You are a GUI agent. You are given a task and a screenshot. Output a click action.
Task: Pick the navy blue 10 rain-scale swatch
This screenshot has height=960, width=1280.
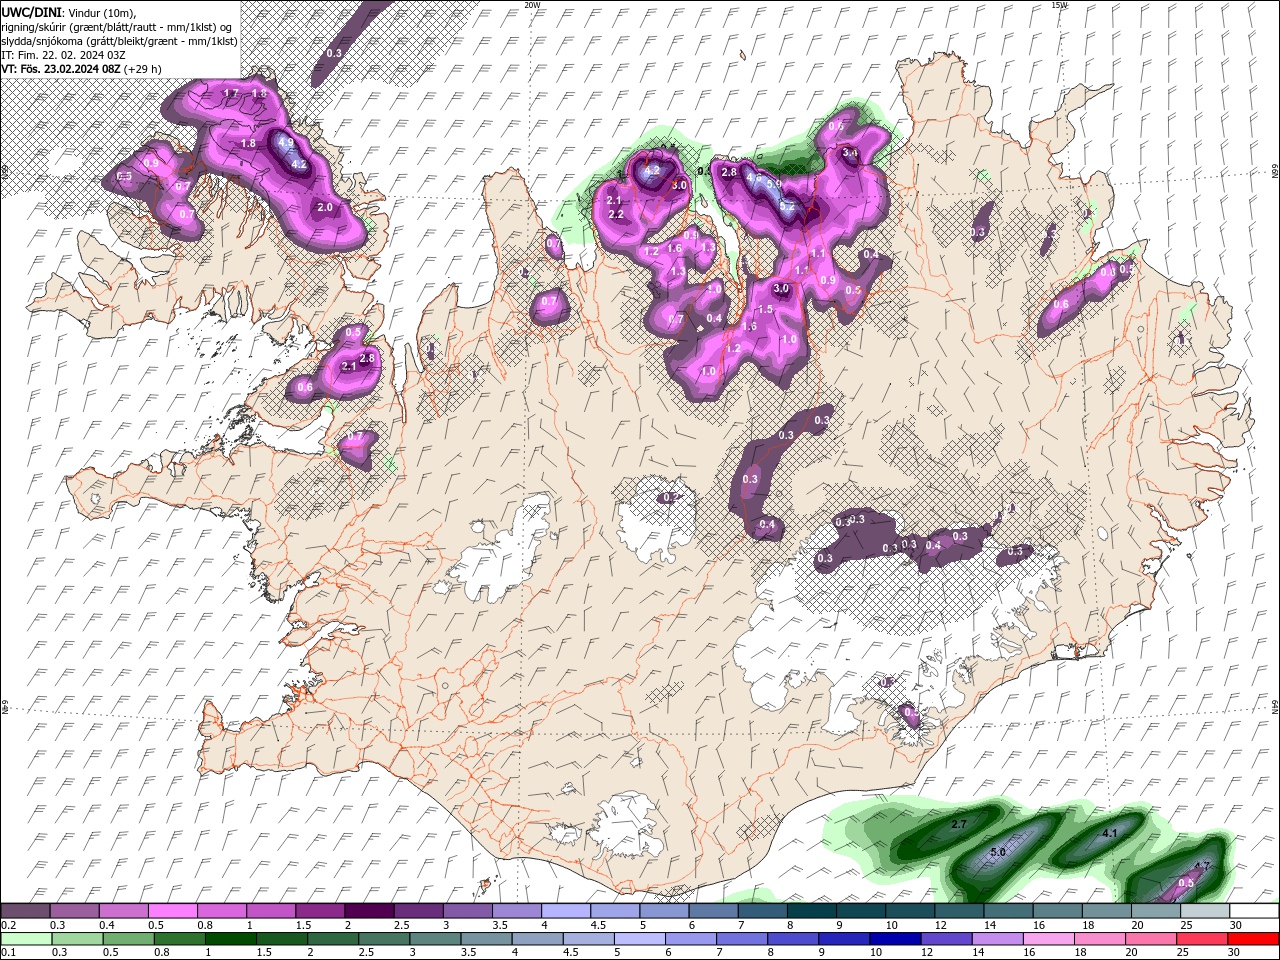point(895,938)
